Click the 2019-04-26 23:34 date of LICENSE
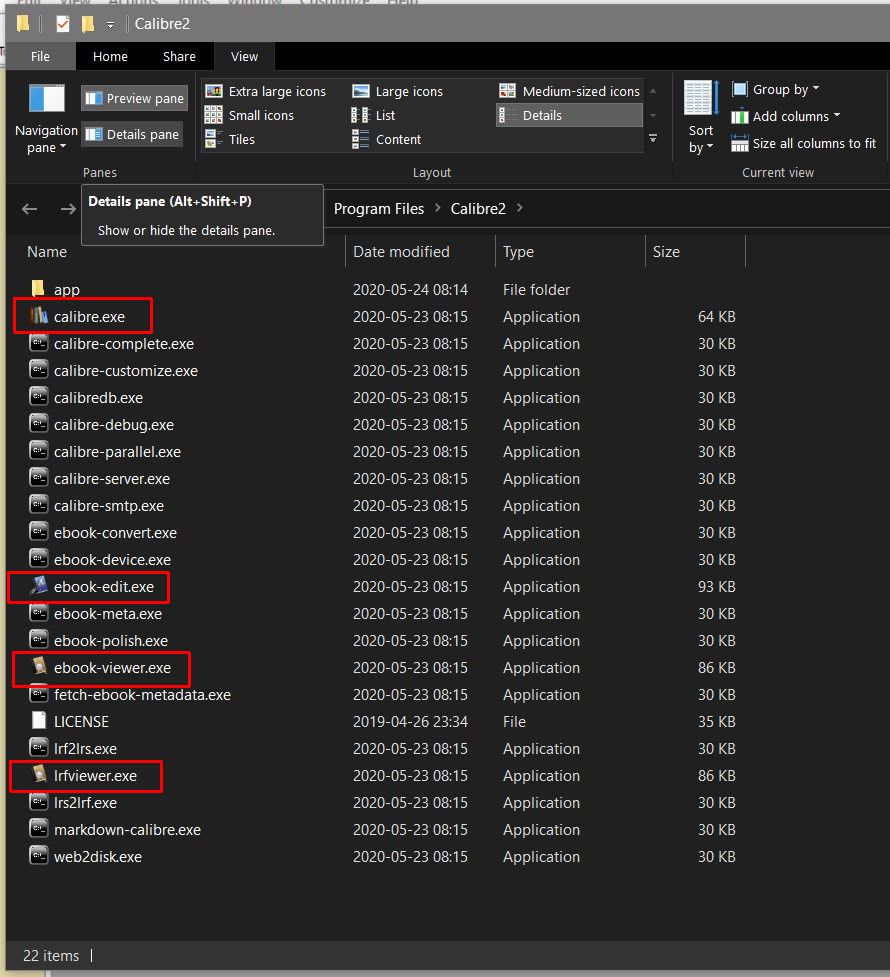 [x=410, y=721]
